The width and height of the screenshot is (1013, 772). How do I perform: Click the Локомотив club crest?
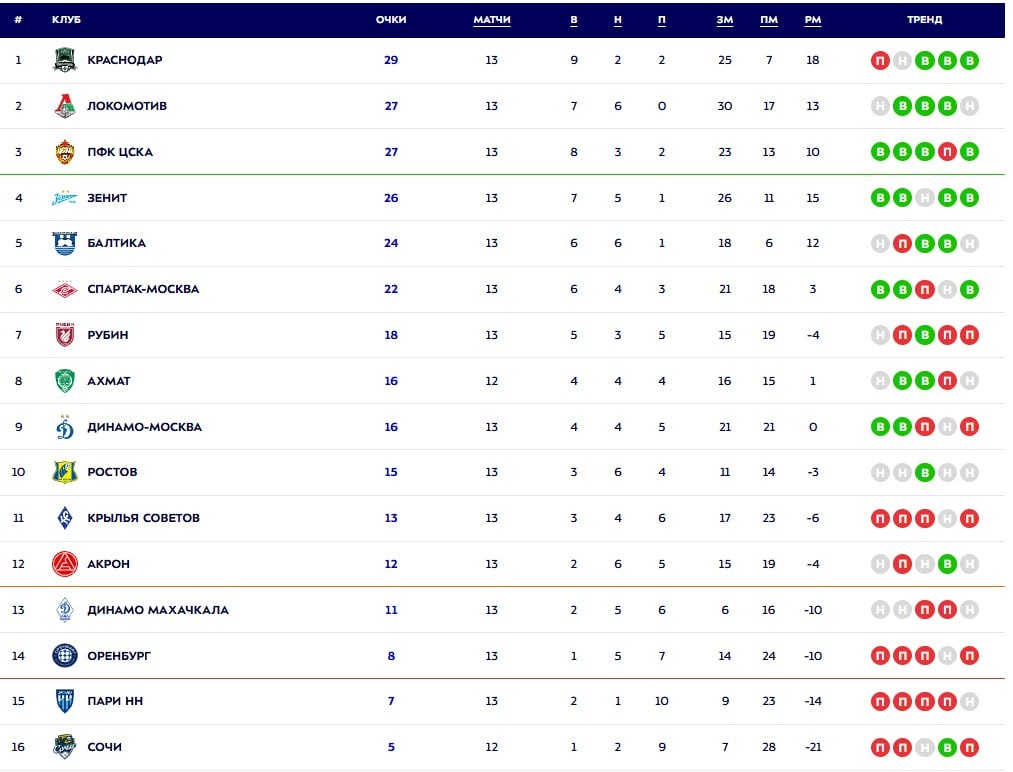click(64, 106)
